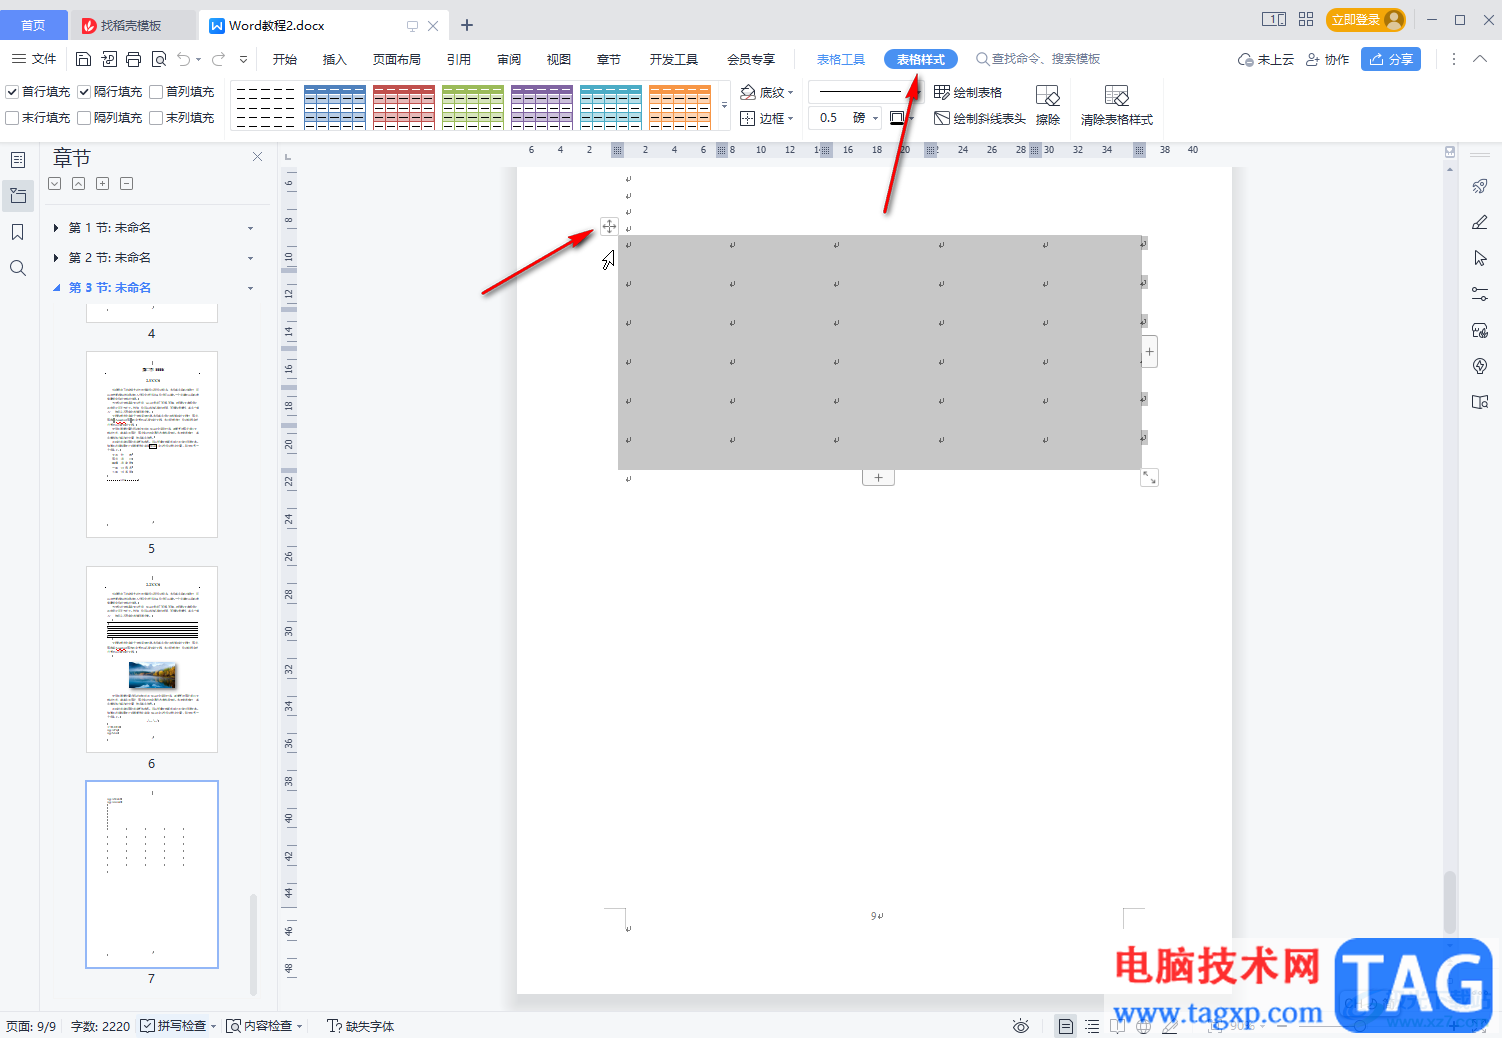Click the Redo arrow icon
This screenshot has height=1038, width=1502.
pyautogui.click(x=218, y=59)
